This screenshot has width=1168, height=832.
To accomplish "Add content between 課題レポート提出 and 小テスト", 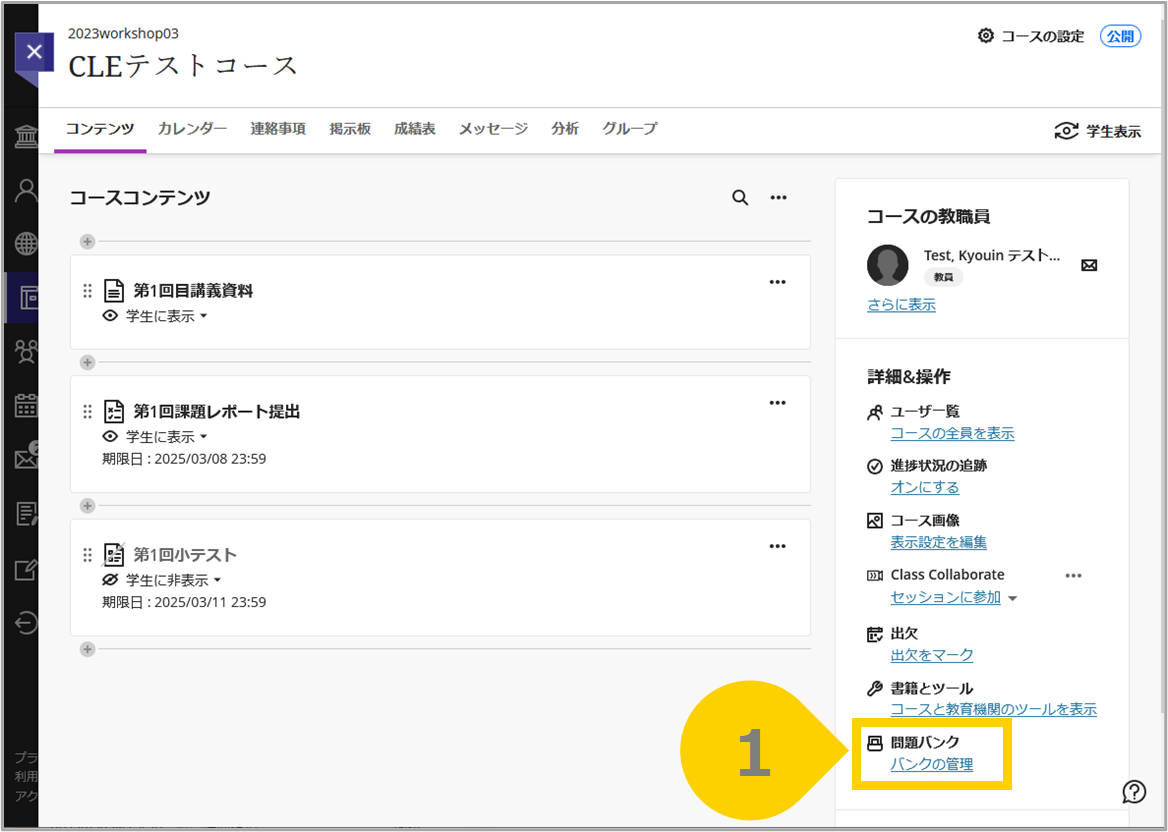I will coord(87,506).
